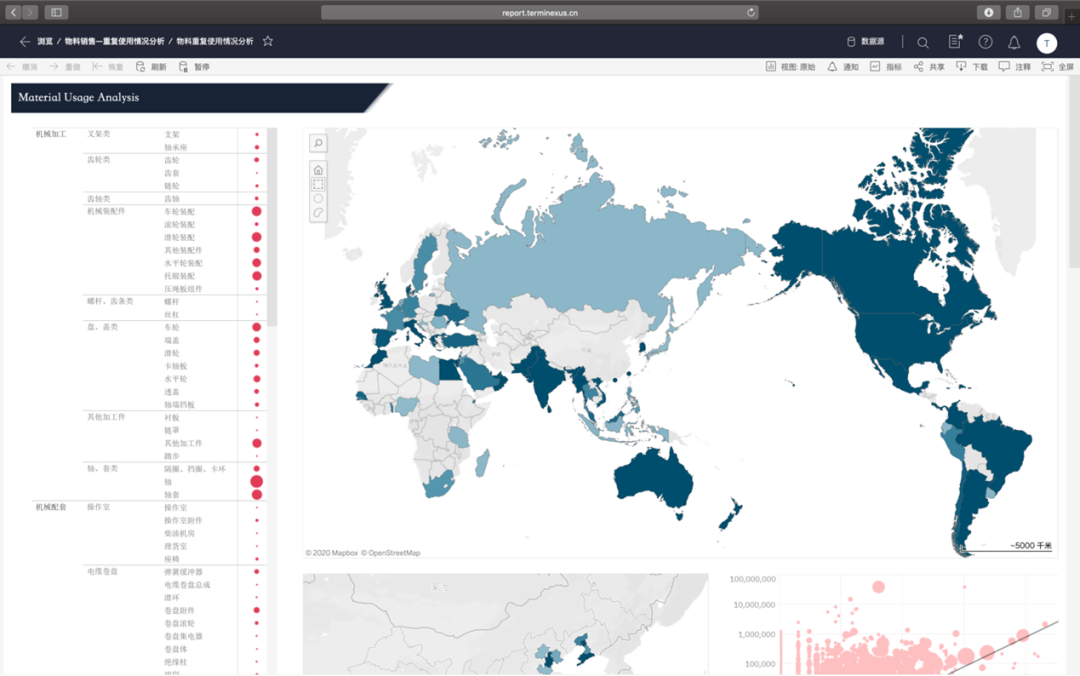Click 刷新 to refresh the data

(x=151, y=67)
